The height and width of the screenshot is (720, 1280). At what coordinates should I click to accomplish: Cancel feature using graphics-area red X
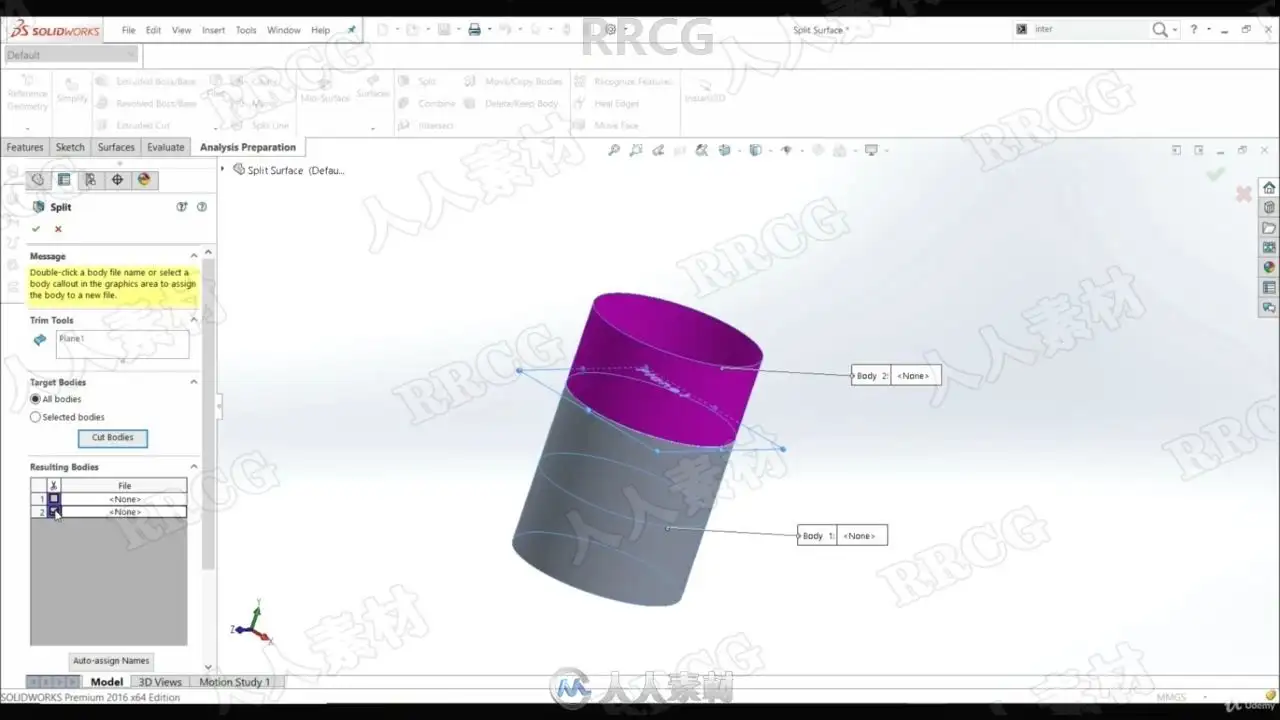pos(1243,194)
